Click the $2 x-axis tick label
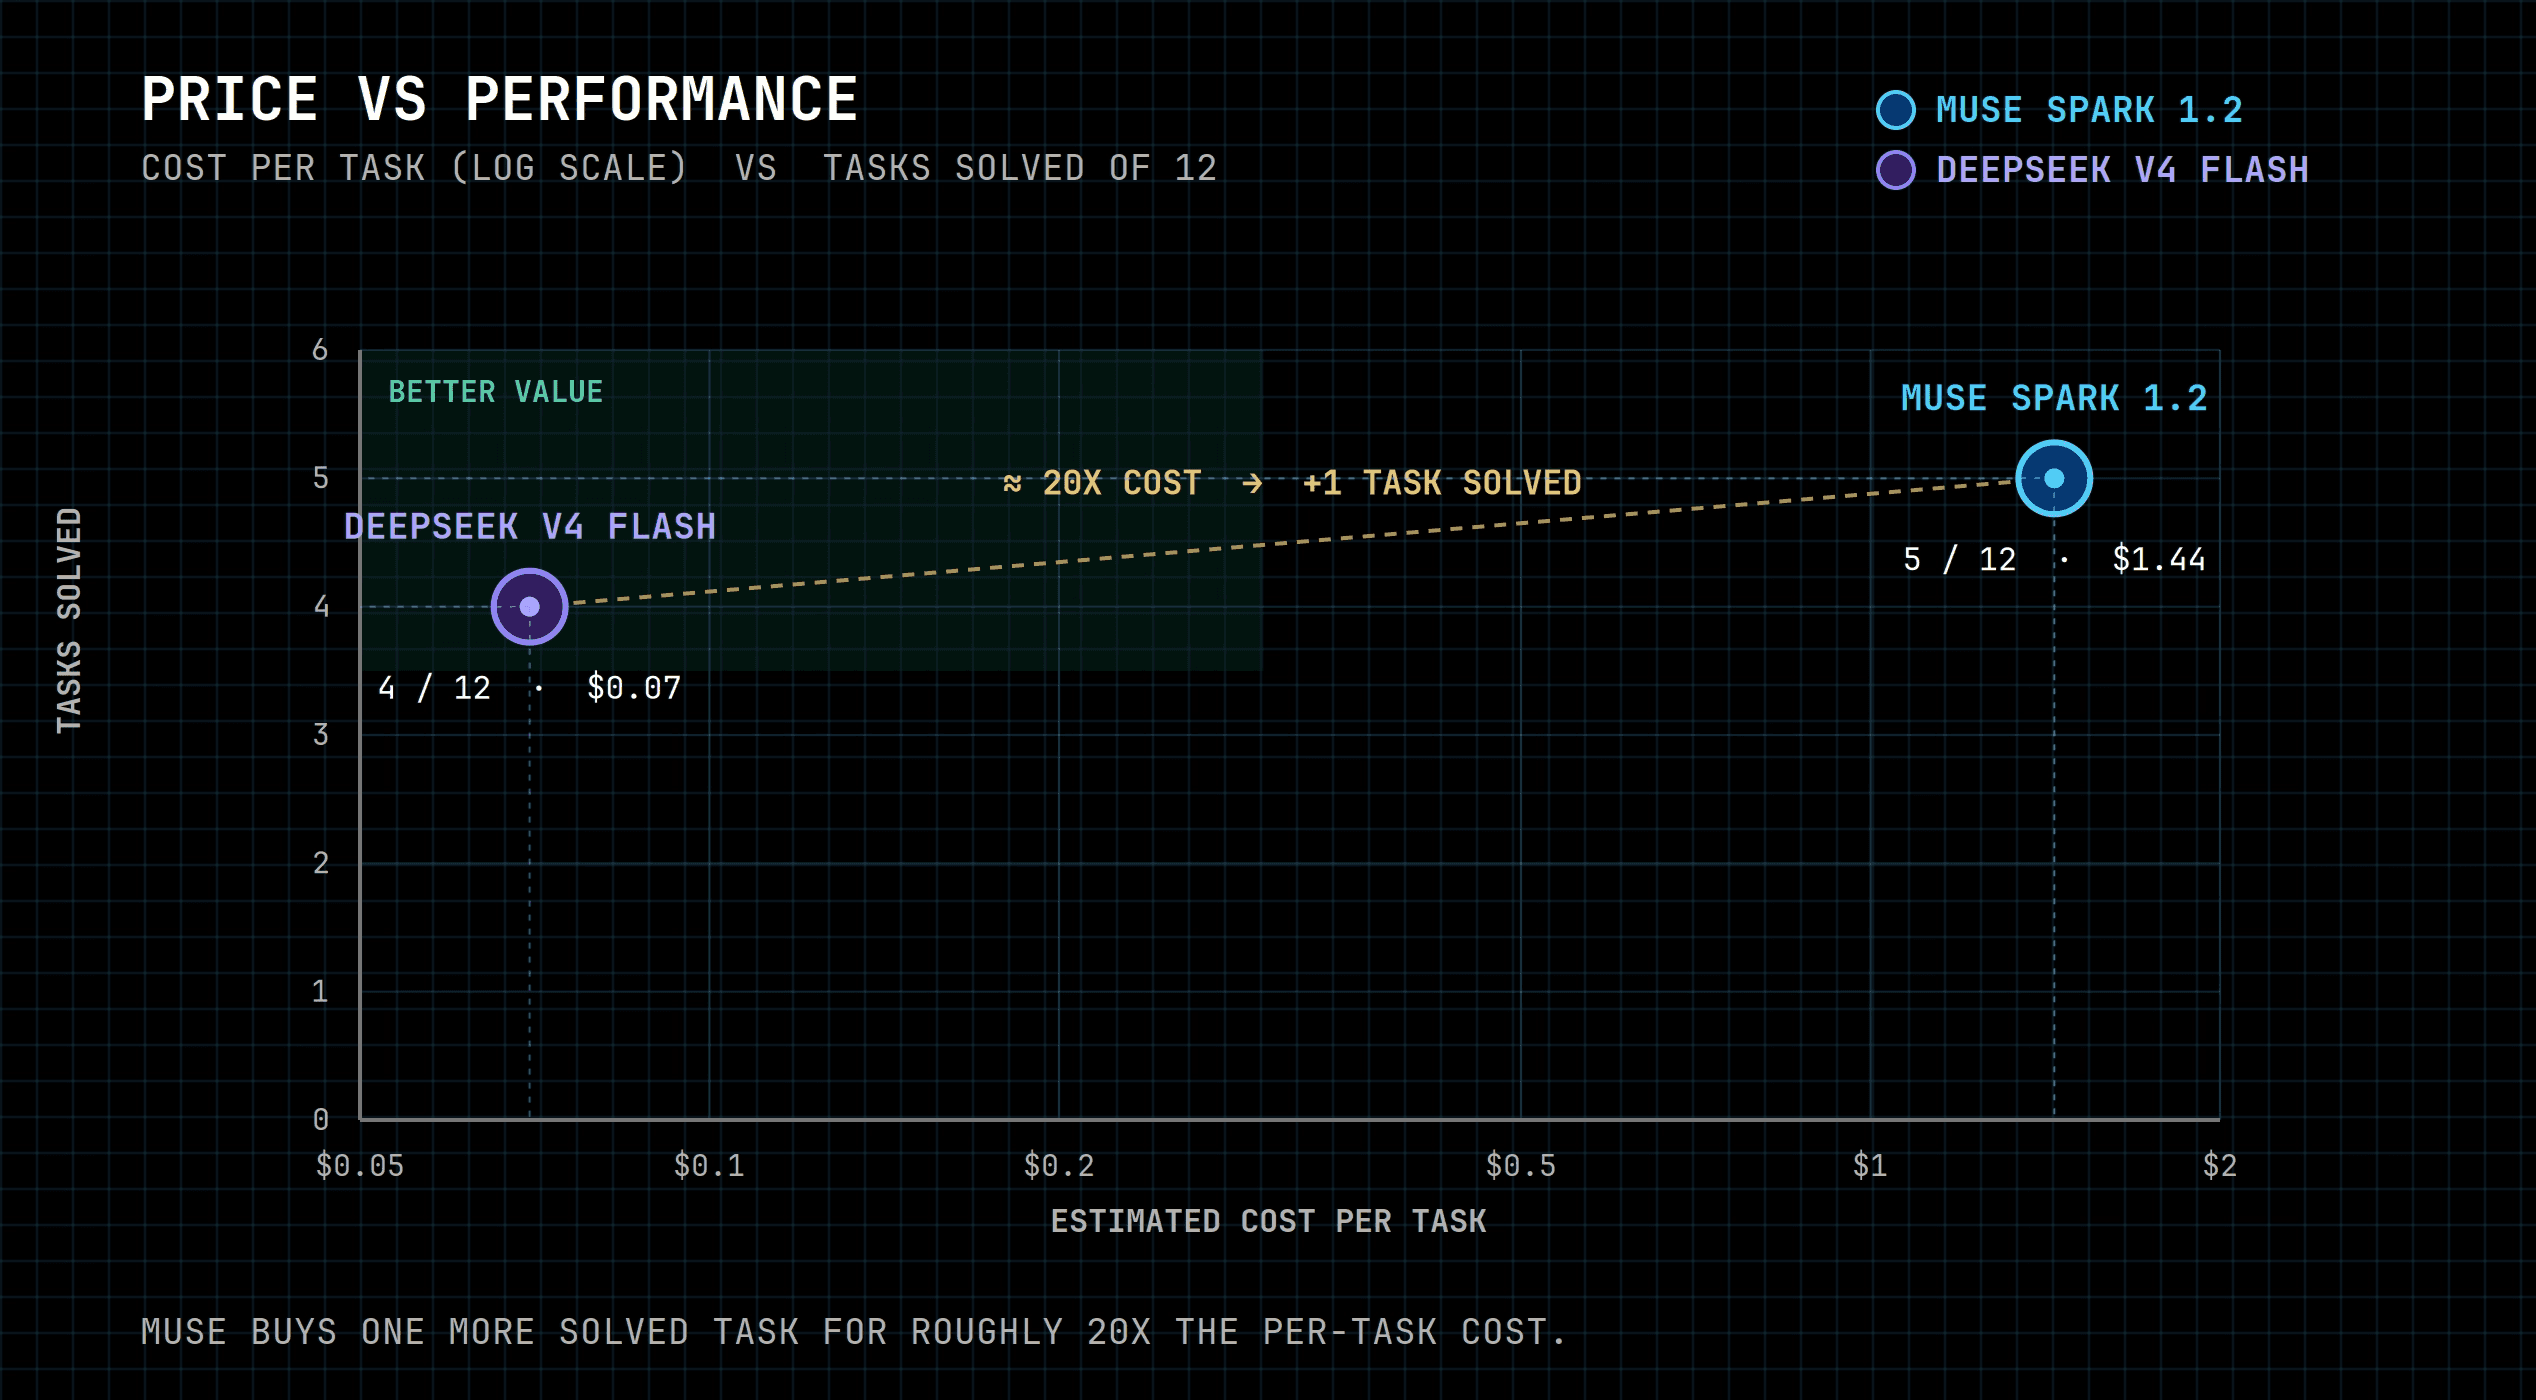 point(2220,1166)
